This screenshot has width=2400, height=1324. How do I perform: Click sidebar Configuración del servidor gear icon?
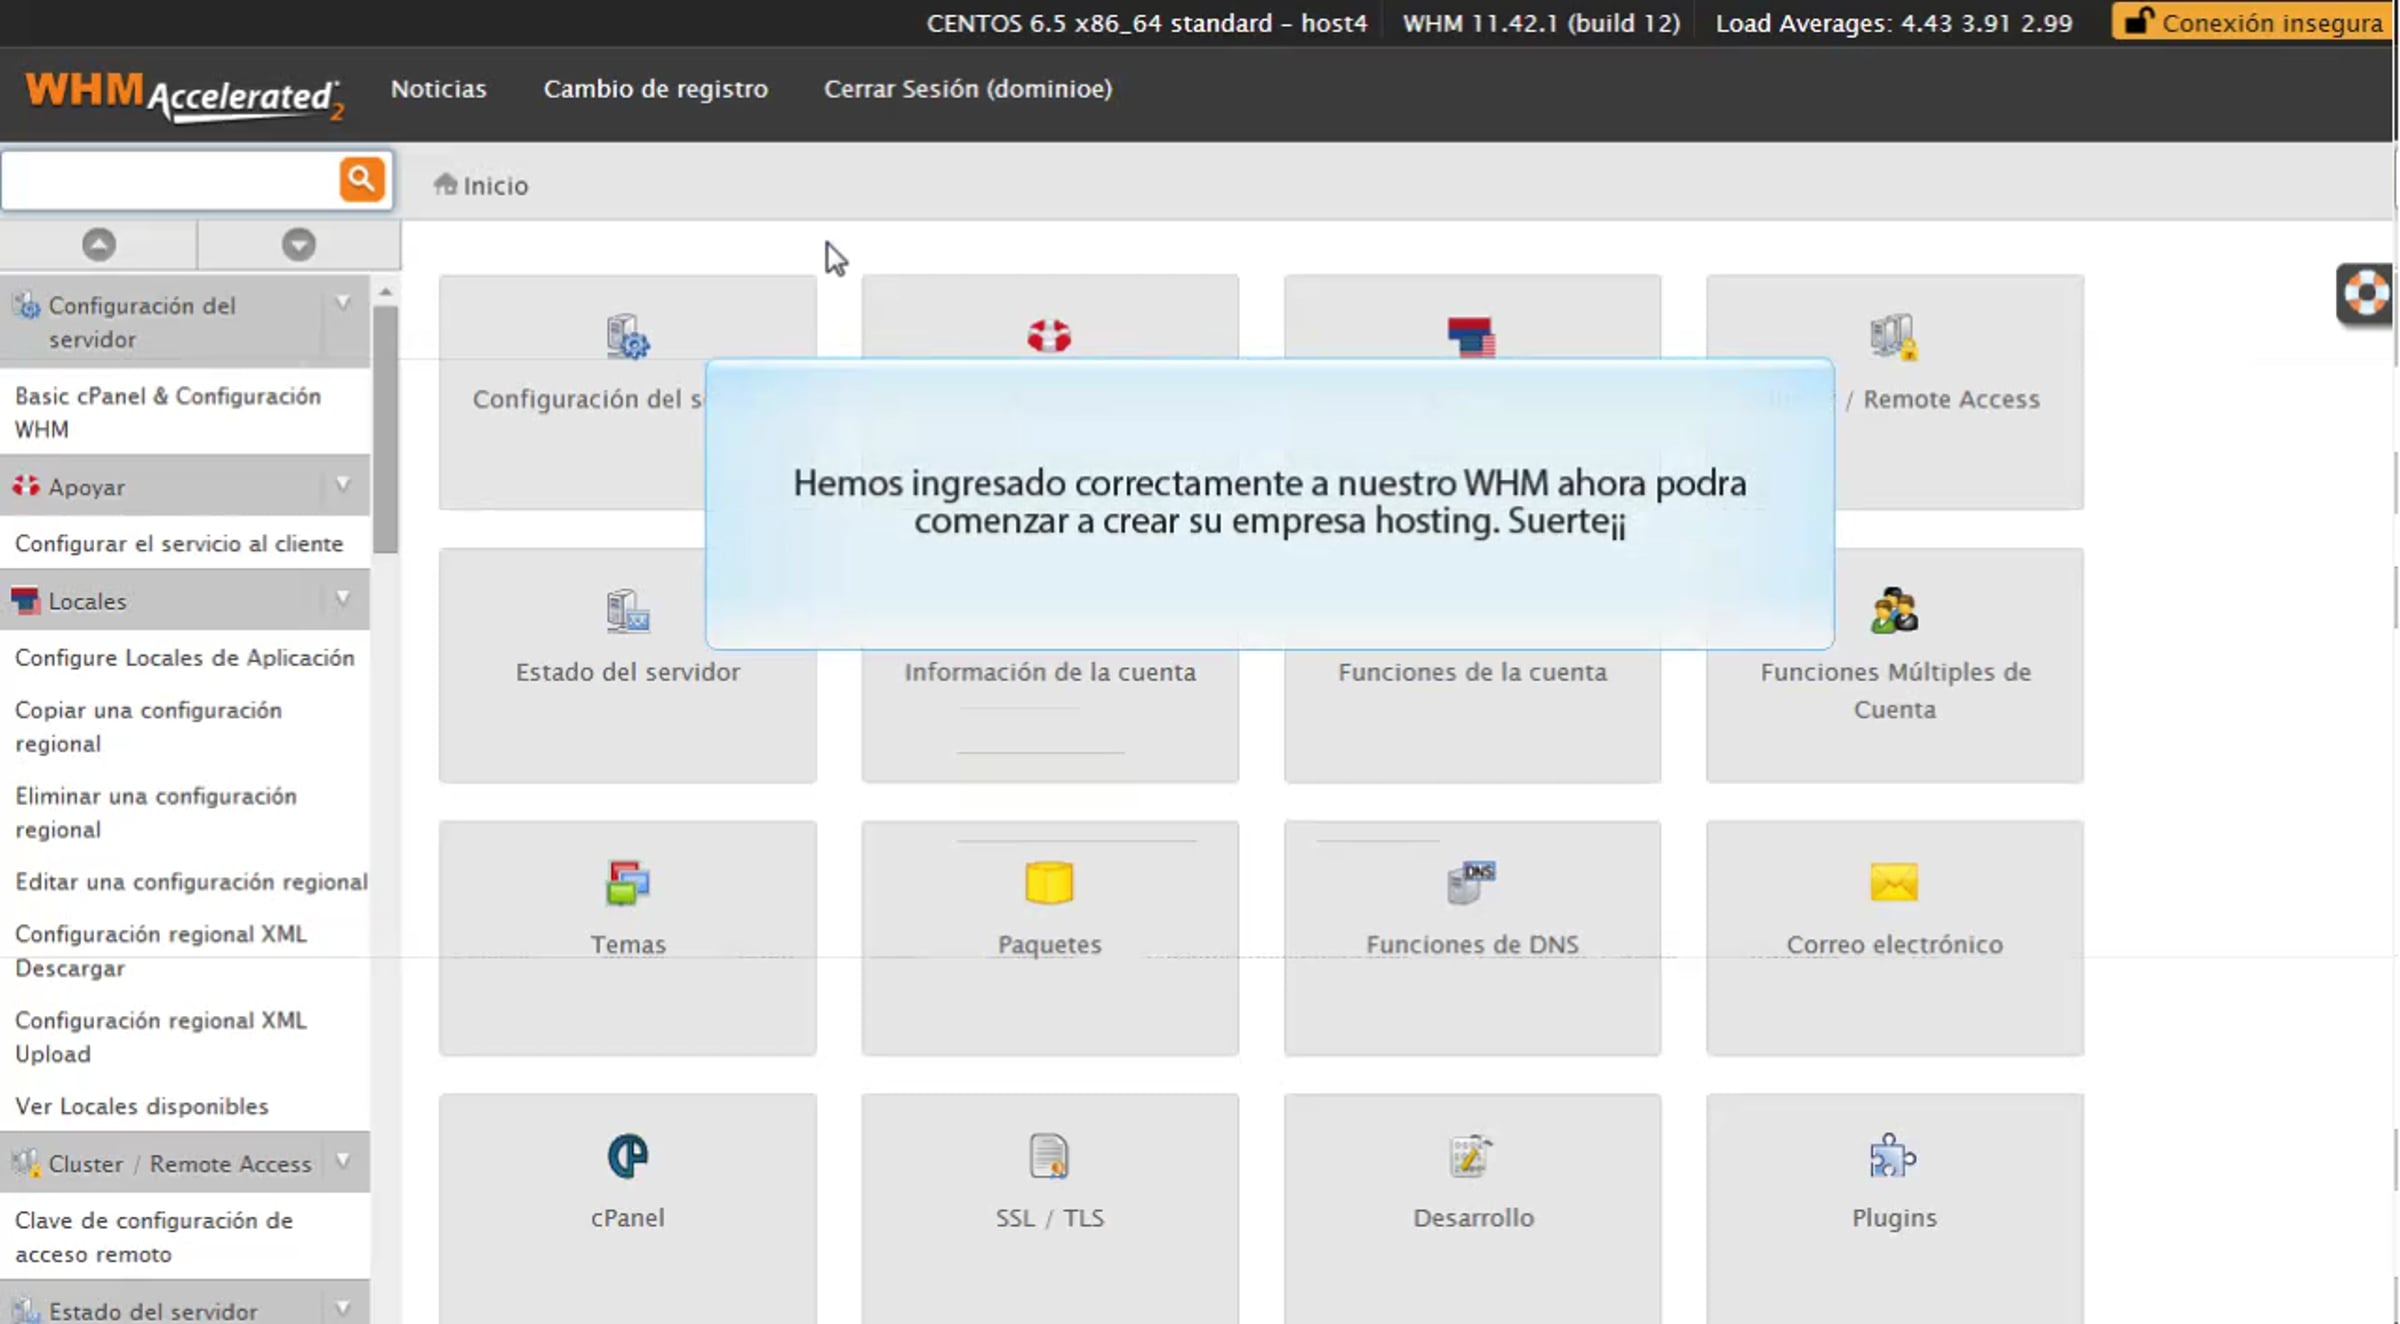(27, 305)
